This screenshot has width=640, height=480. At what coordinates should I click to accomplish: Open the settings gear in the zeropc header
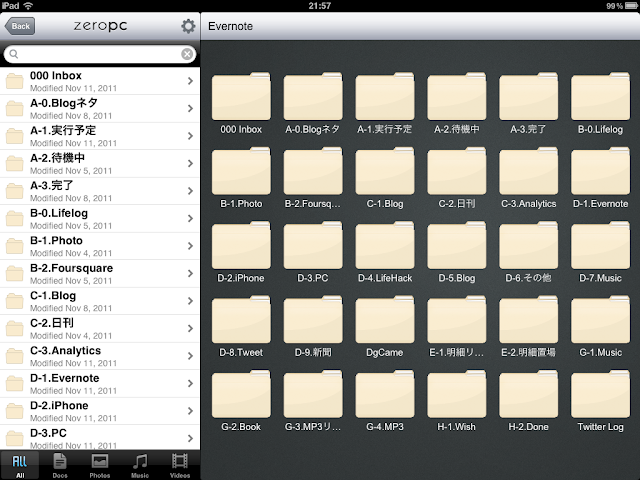coord(188,26)
